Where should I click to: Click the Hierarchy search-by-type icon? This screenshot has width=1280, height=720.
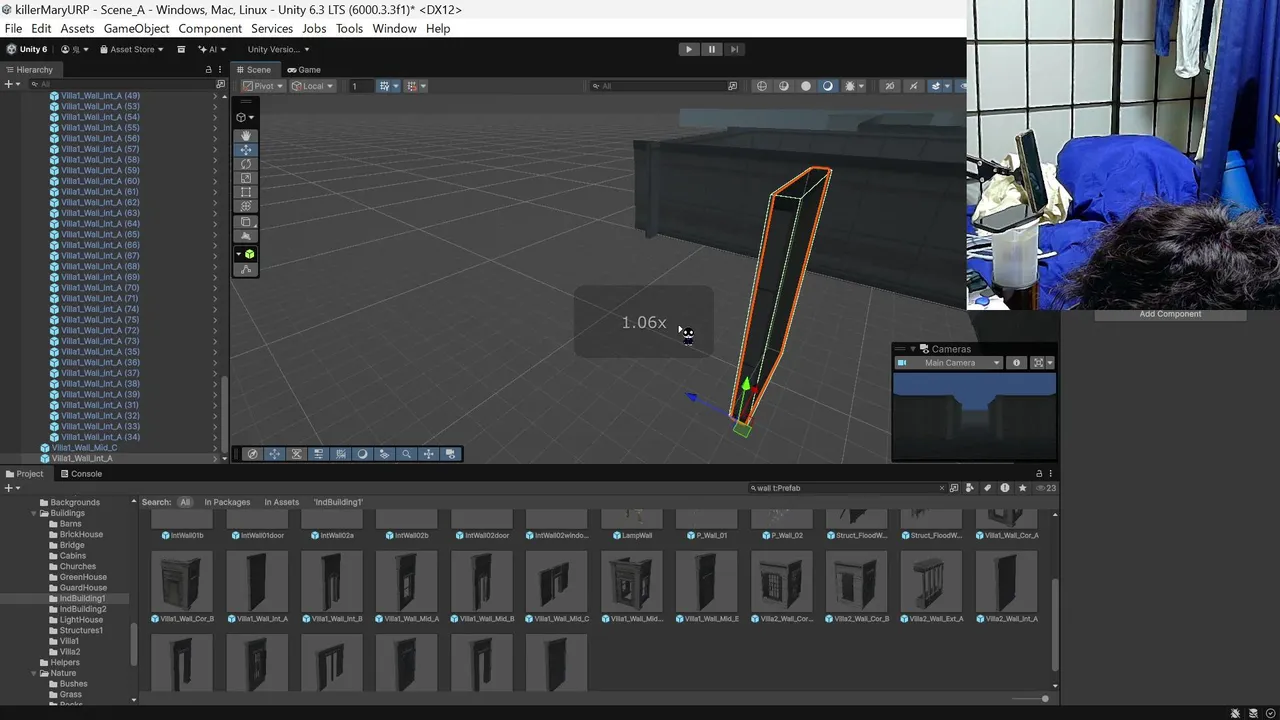point(220,84)
